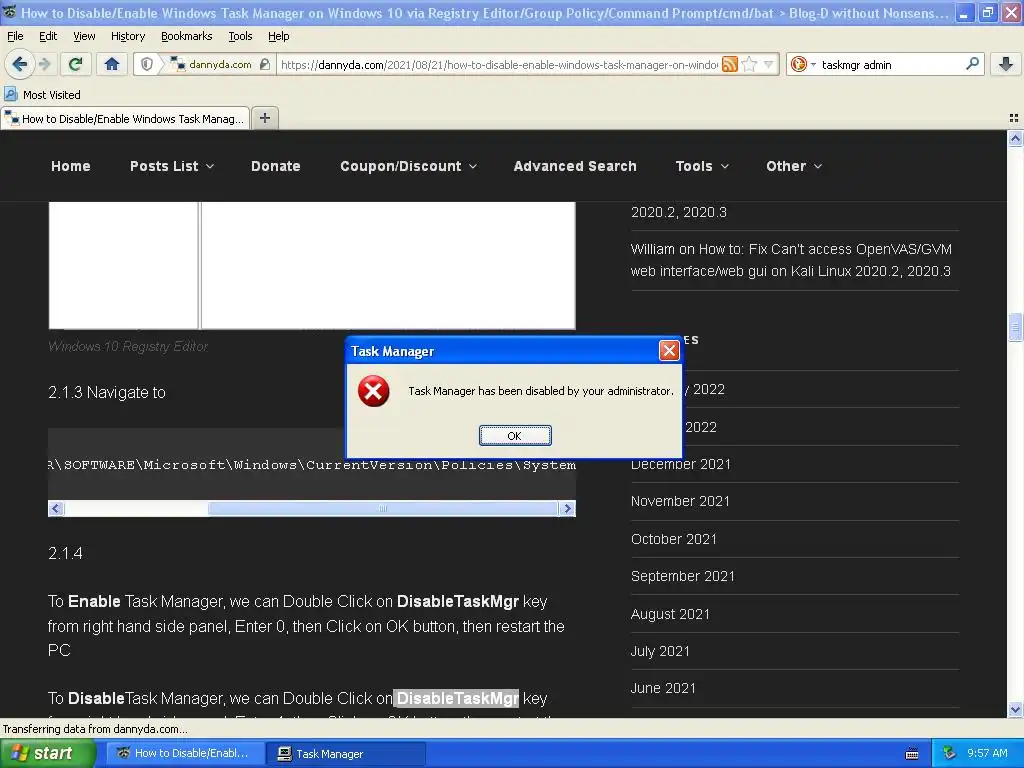The width and height of the screenshot is (1024, 768).
Task: Click the 9:57 AM system clock
Action: coord(987,753)
